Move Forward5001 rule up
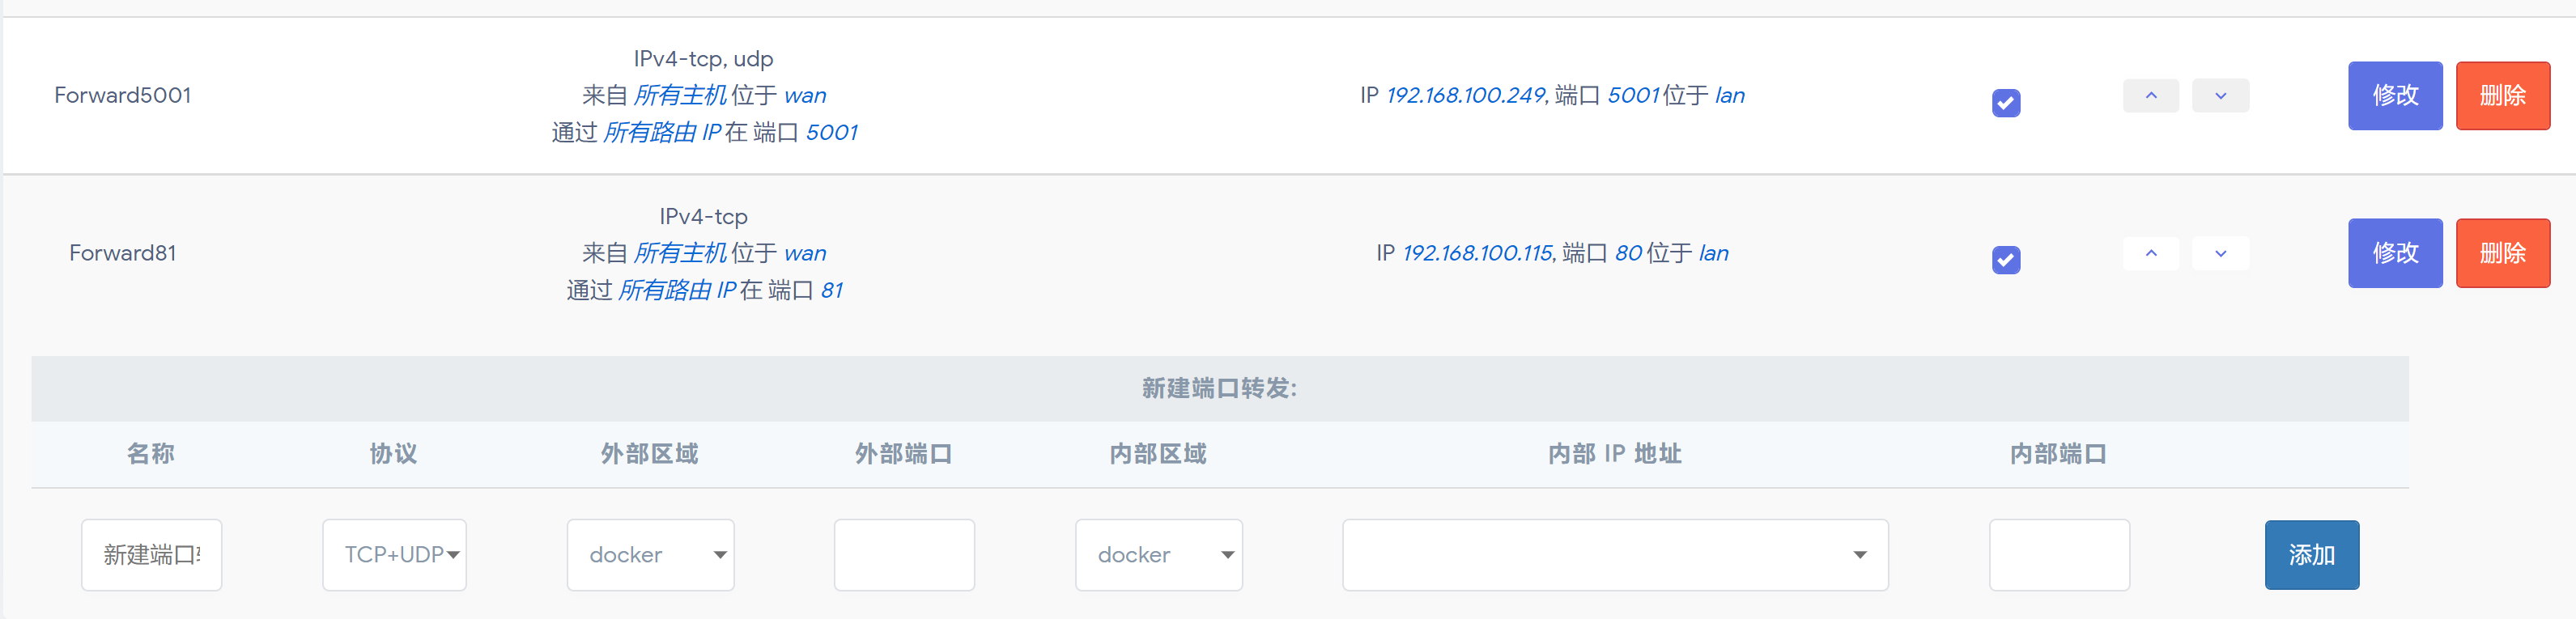 [x=2151, y=96]
